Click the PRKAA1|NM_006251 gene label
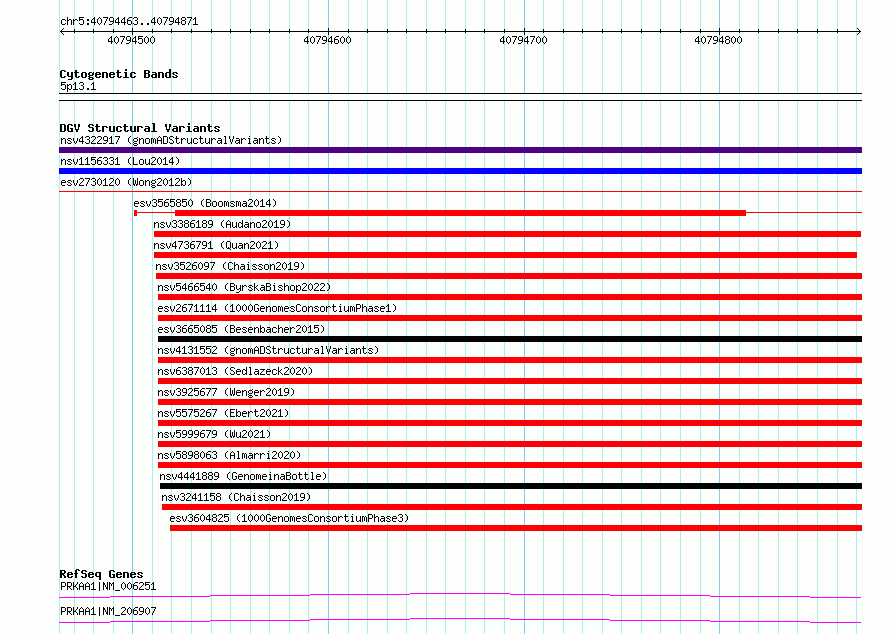 (108, 586)
